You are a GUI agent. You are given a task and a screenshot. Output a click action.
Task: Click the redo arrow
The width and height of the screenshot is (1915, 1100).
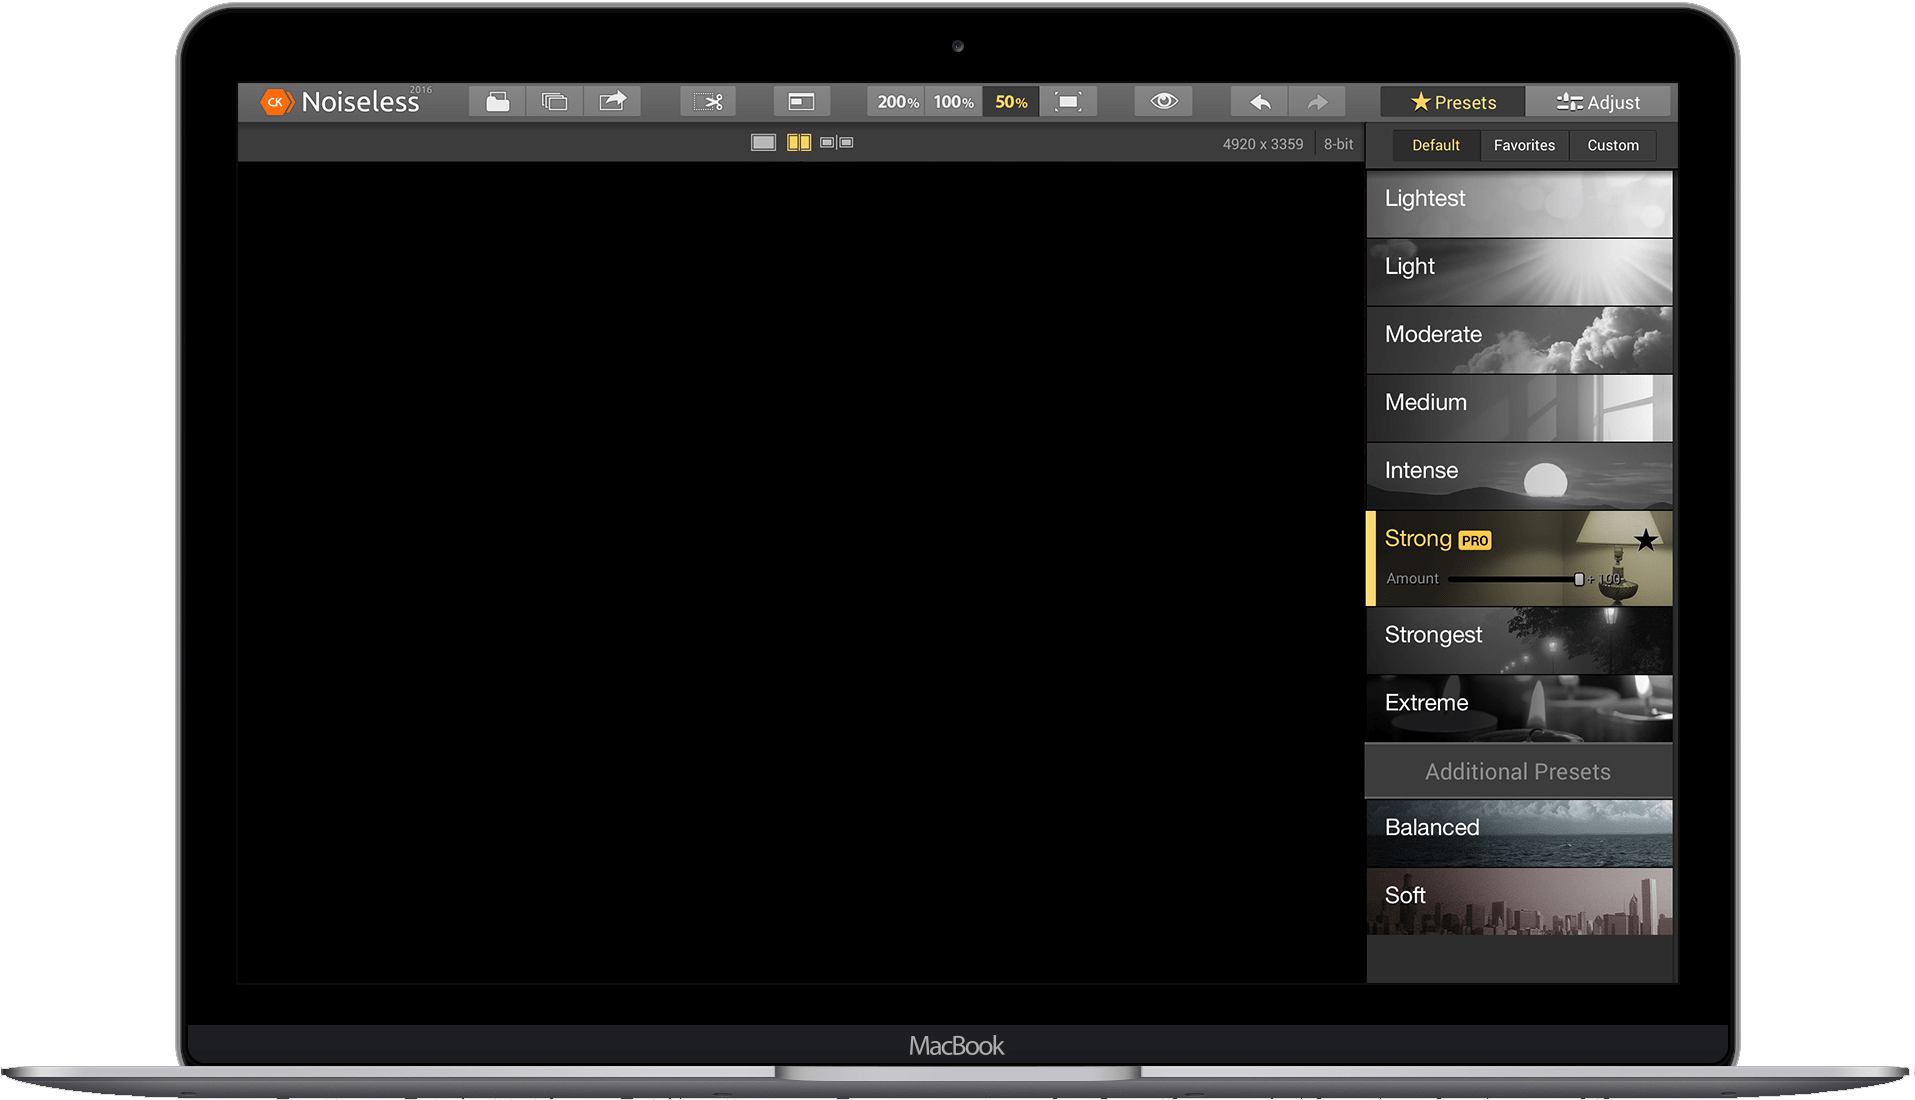click(x=1317, y=102)
